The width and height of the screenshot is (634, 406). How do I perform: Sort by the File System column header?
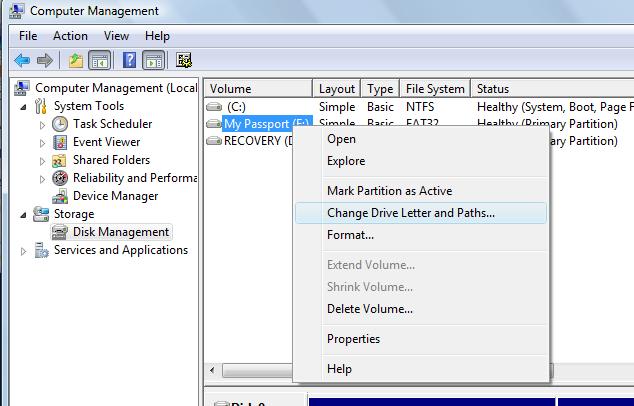tap(435, 89)
